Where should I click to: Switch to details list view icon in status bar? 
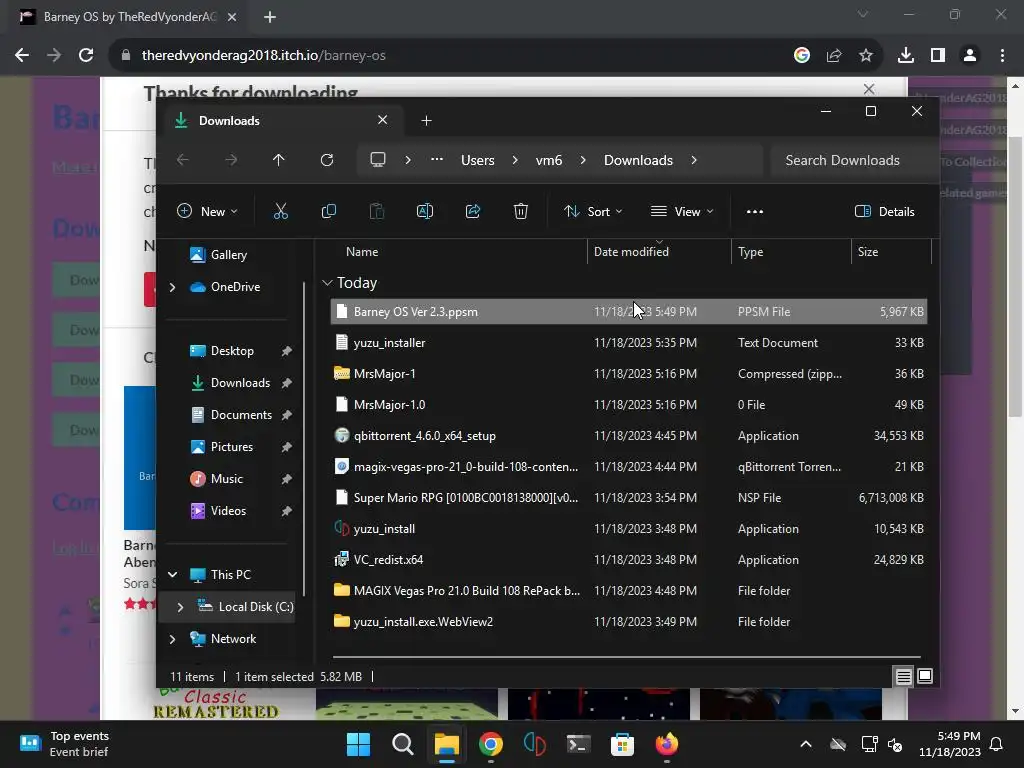[x=903, y=677]
